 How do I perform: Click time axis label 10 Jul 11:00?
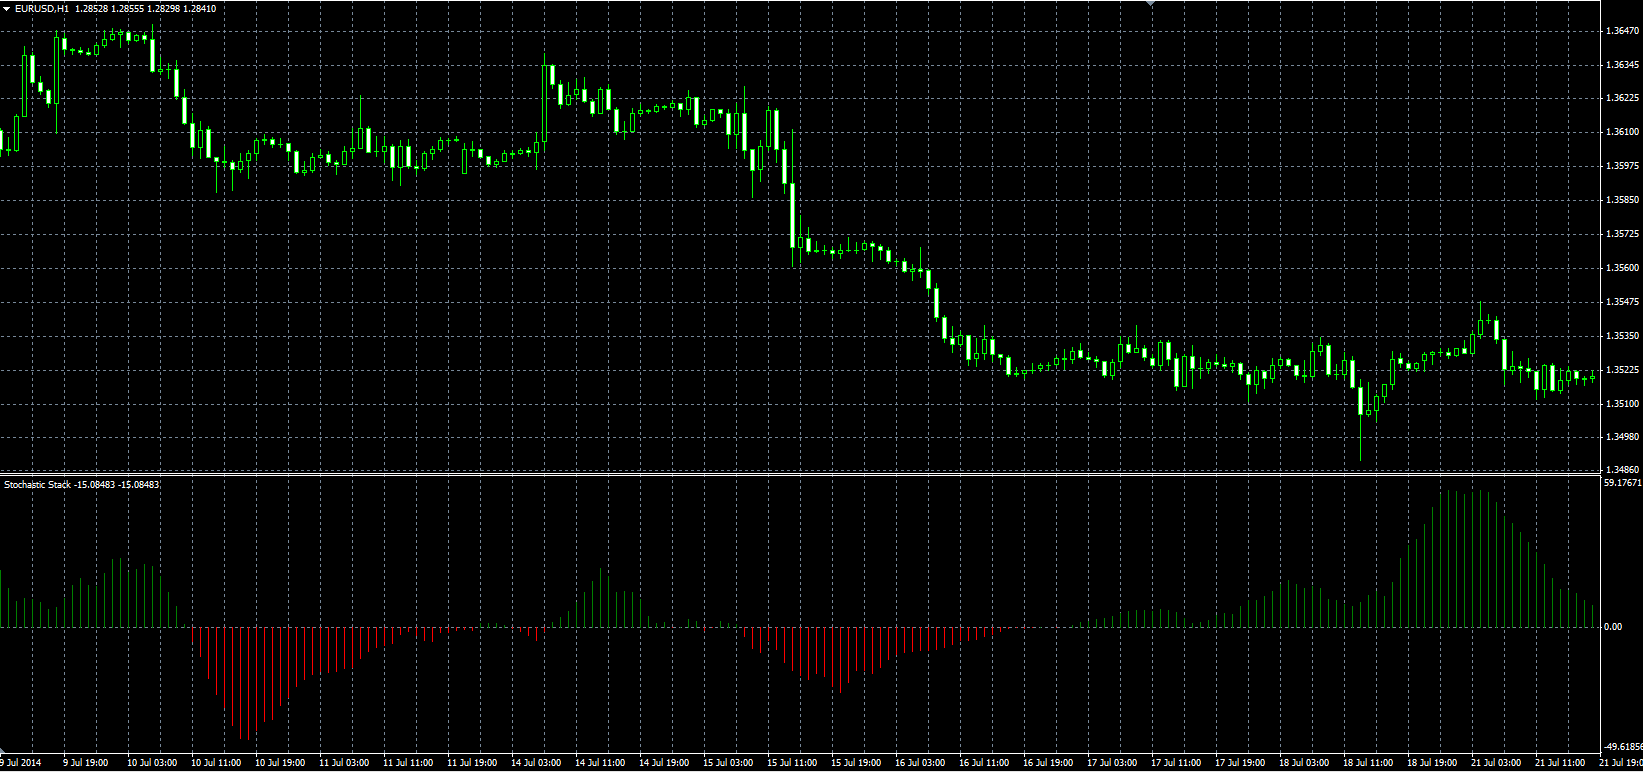216,763
